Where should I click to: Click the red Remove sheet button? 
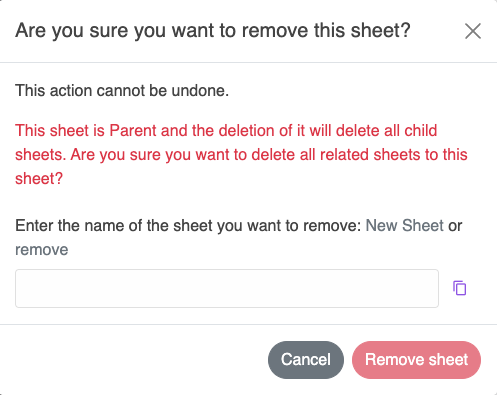(416, 360)
